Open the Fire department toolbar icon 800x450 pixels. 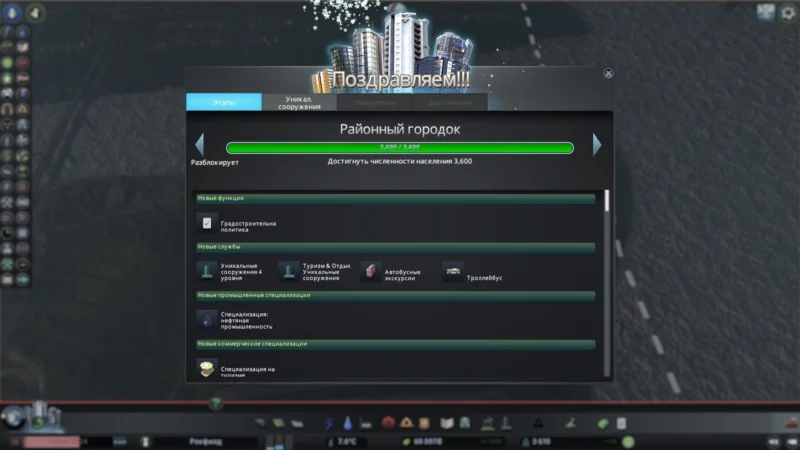[406, 423]
